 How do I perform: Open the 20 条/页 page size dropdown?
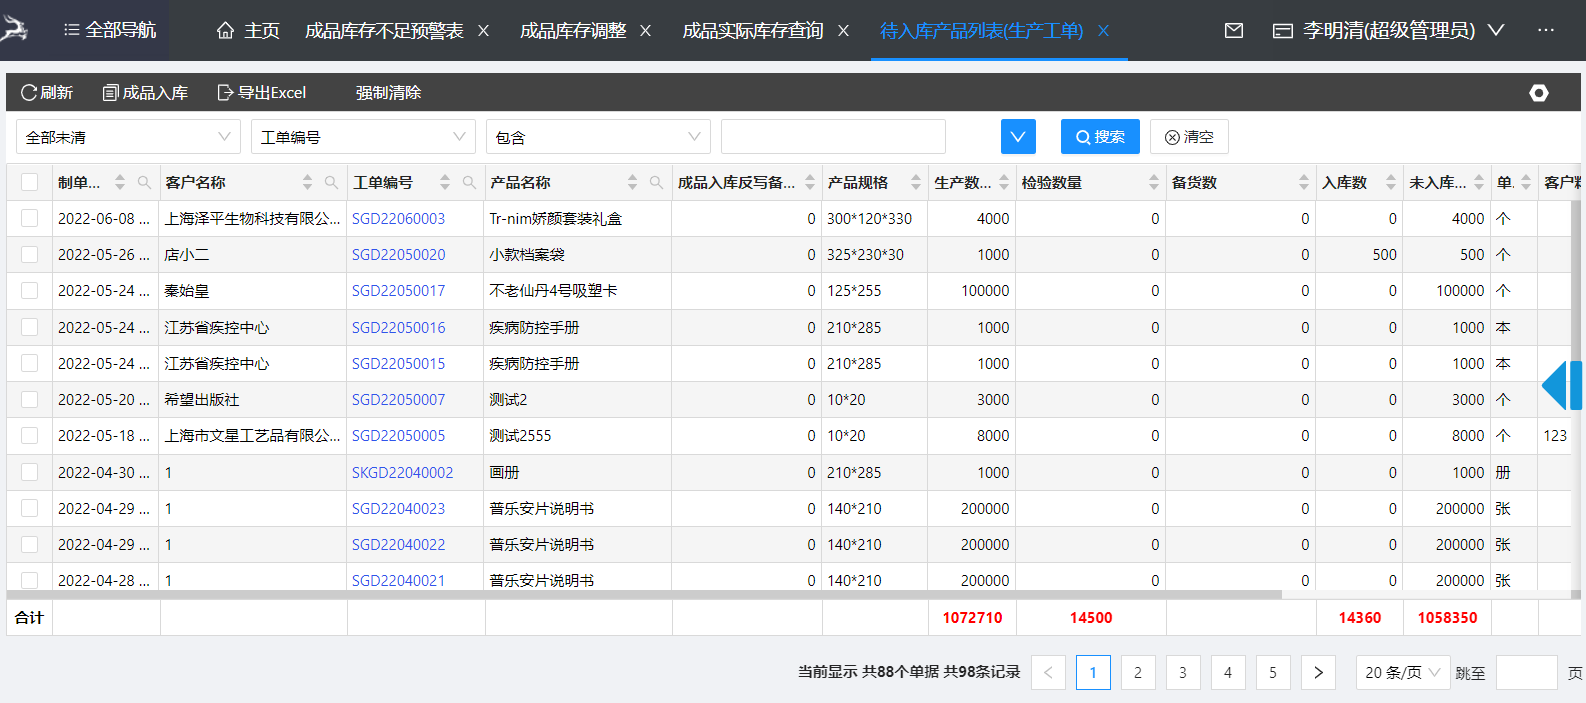1402,672
